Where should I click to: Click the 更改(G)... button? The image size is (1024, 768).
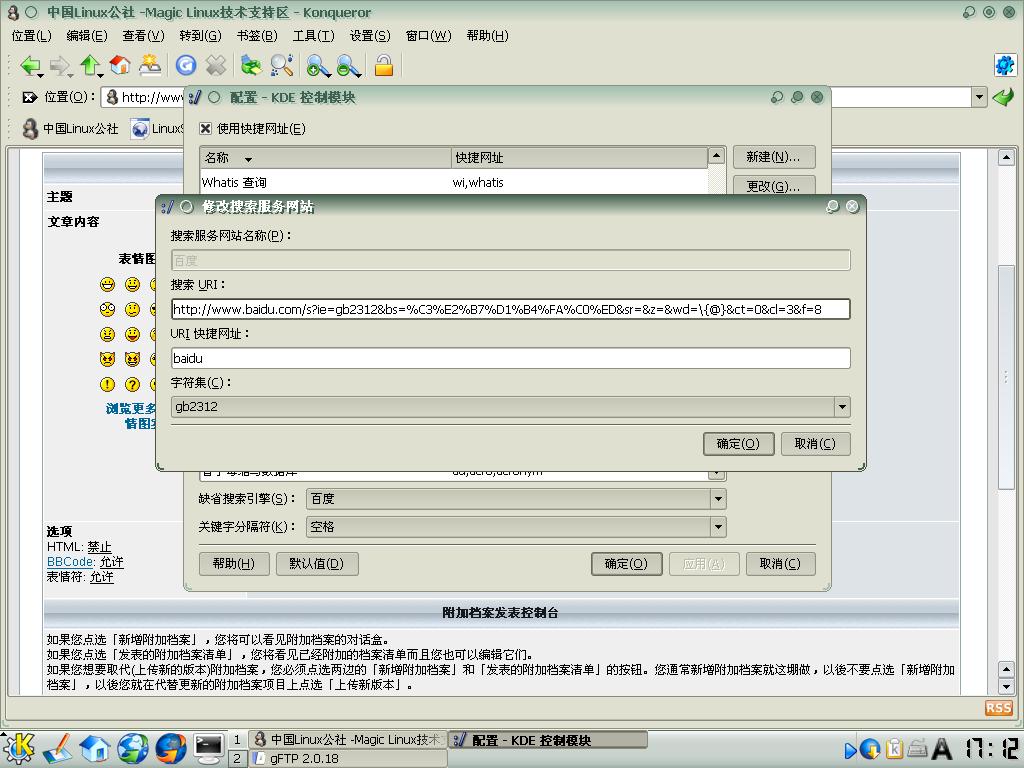click(x=773, y=185)
